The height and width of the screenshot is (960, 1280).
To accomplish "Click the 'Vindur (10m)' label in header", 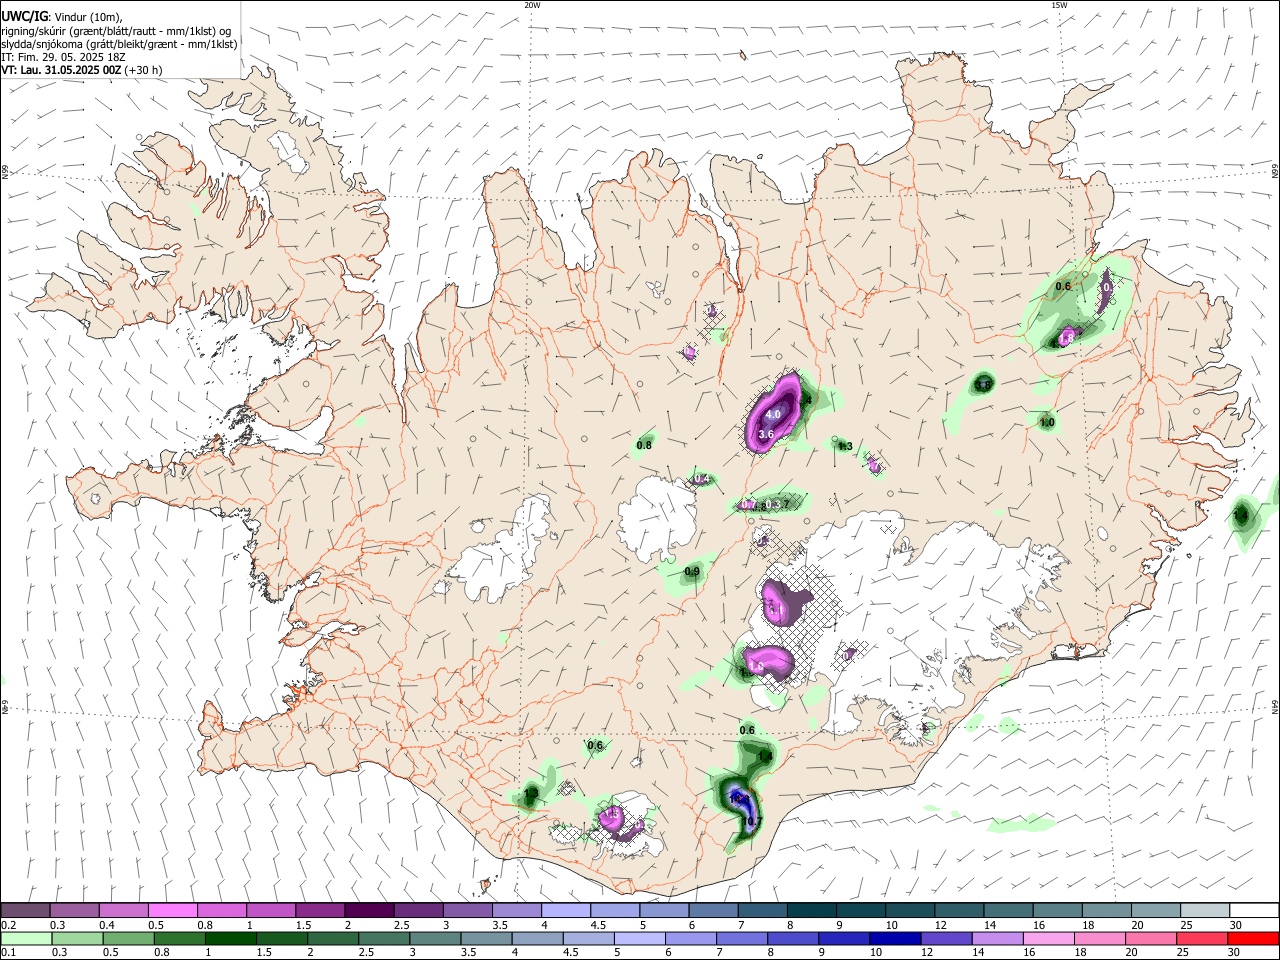I will 87,17.
